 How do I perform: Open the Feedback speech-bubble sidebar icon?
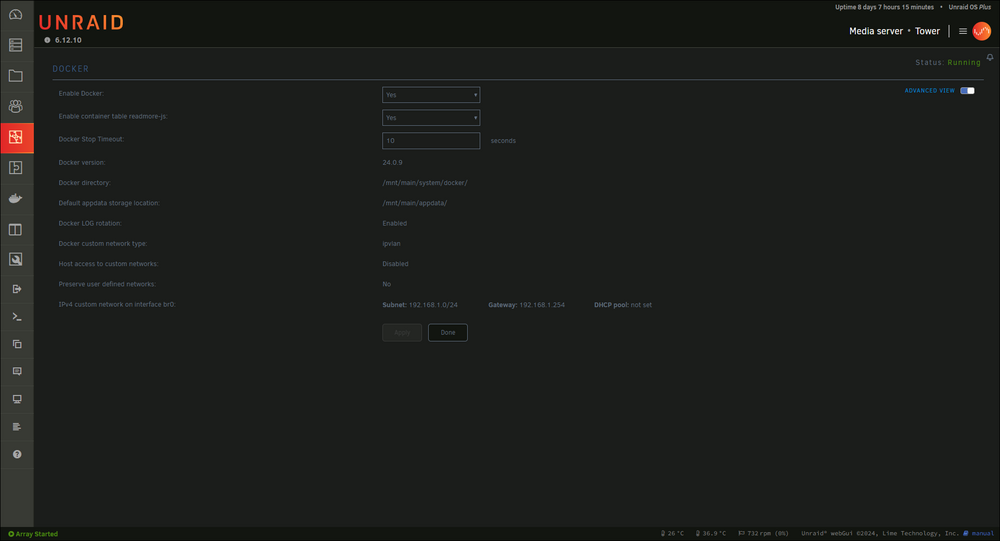click(x=17, y=371)
